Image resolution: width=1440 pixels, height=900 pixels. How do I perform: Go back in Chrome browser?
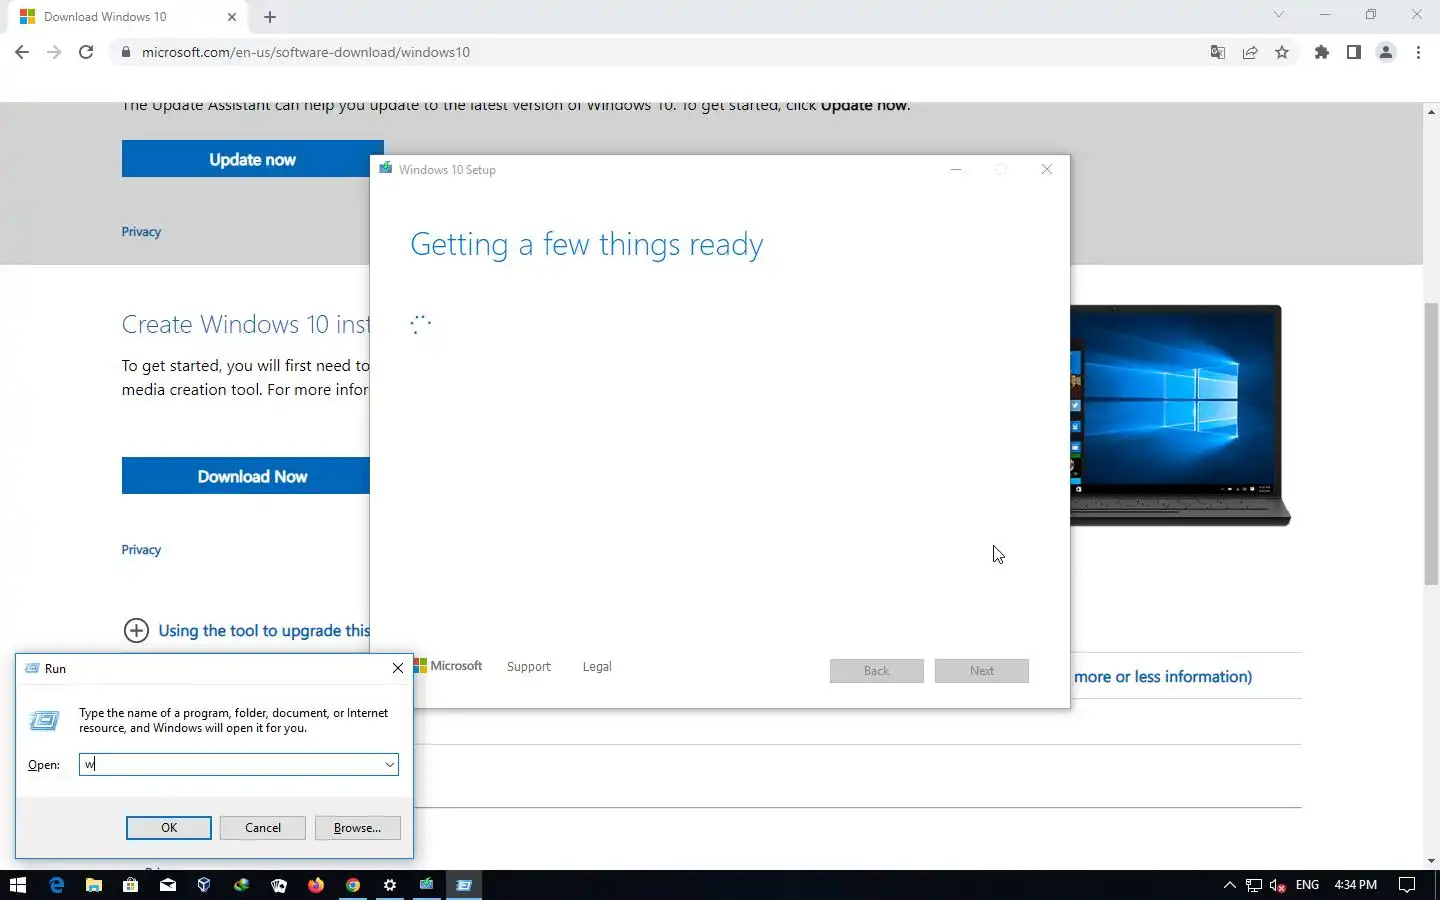(22, 52)
